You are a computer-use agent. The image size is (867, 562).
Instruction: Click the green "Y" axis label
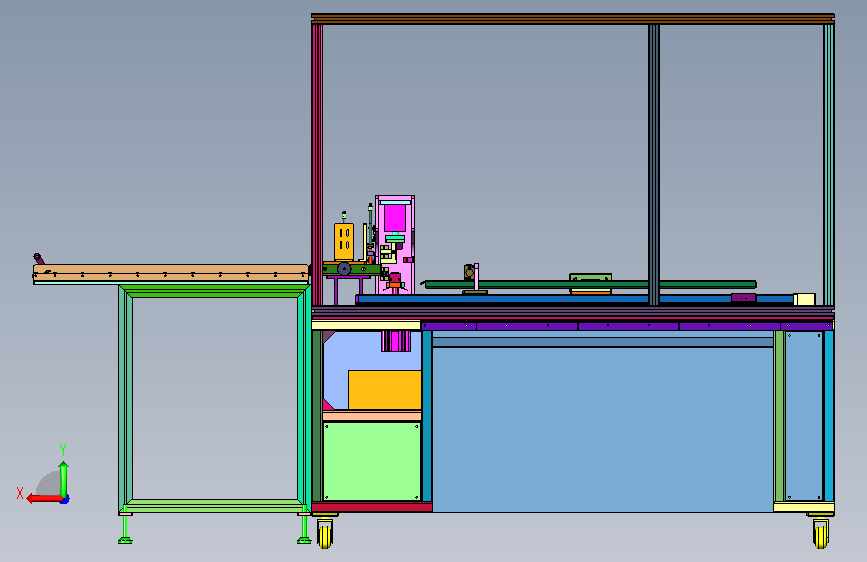point(63,450)
